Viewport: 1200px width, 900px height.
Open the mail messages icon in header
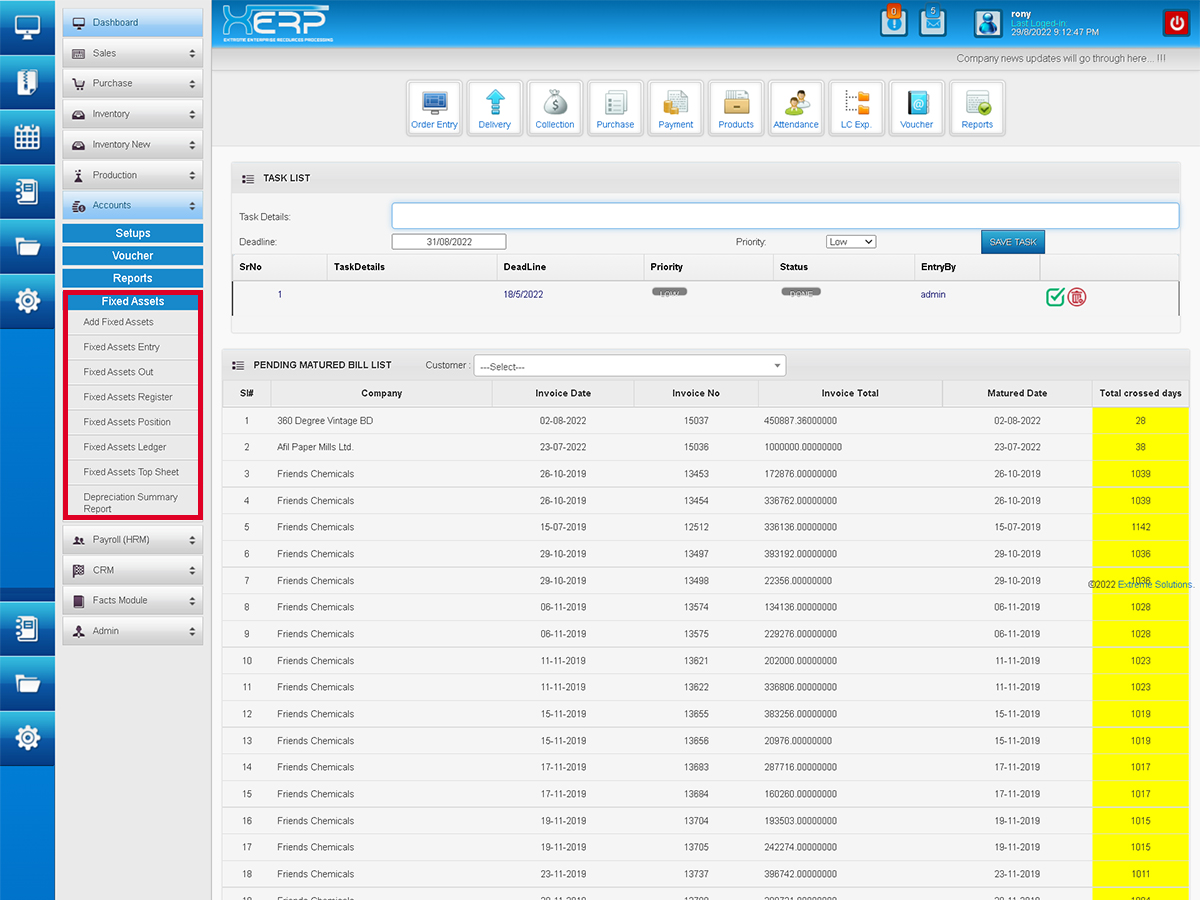[x=932, y=22]
